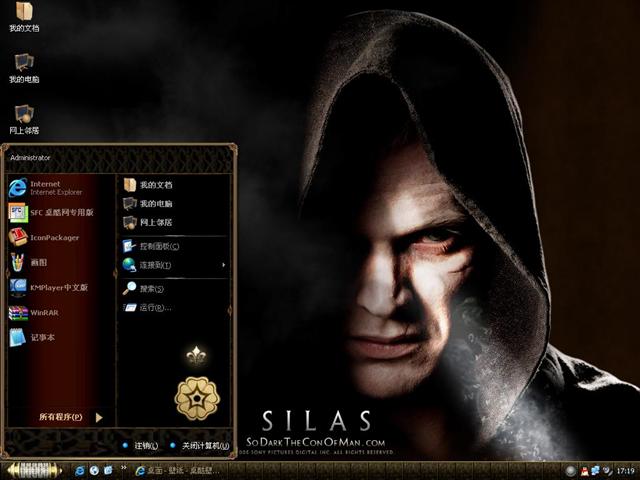640x480 pixels.
Task: Click the 17:19 taskbar clock
Action: coord(625,471)
